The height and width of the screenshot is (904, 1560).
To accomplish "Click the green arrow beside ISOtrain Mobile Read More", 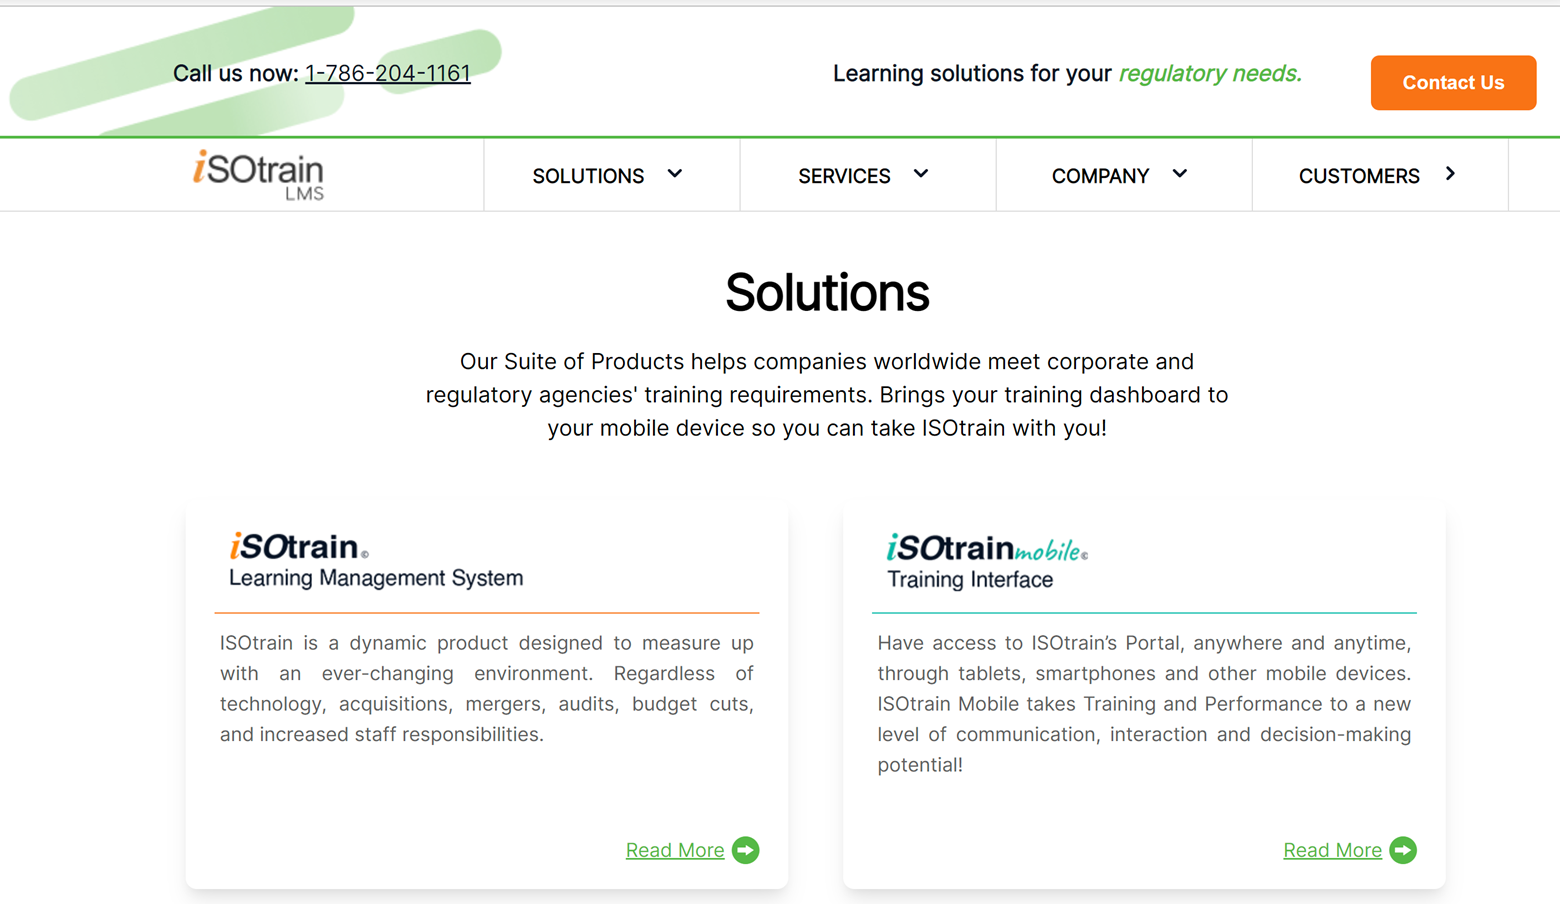I will point(1404,850).
